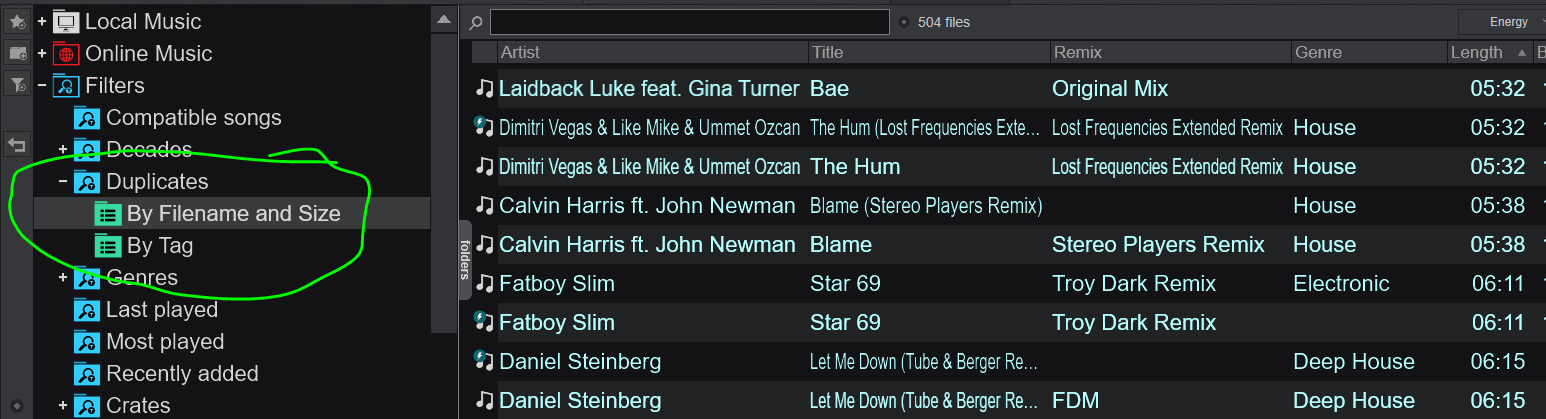Expand the Online Music node with plus sign
The image size is (1546, 419).
point(42,53)
